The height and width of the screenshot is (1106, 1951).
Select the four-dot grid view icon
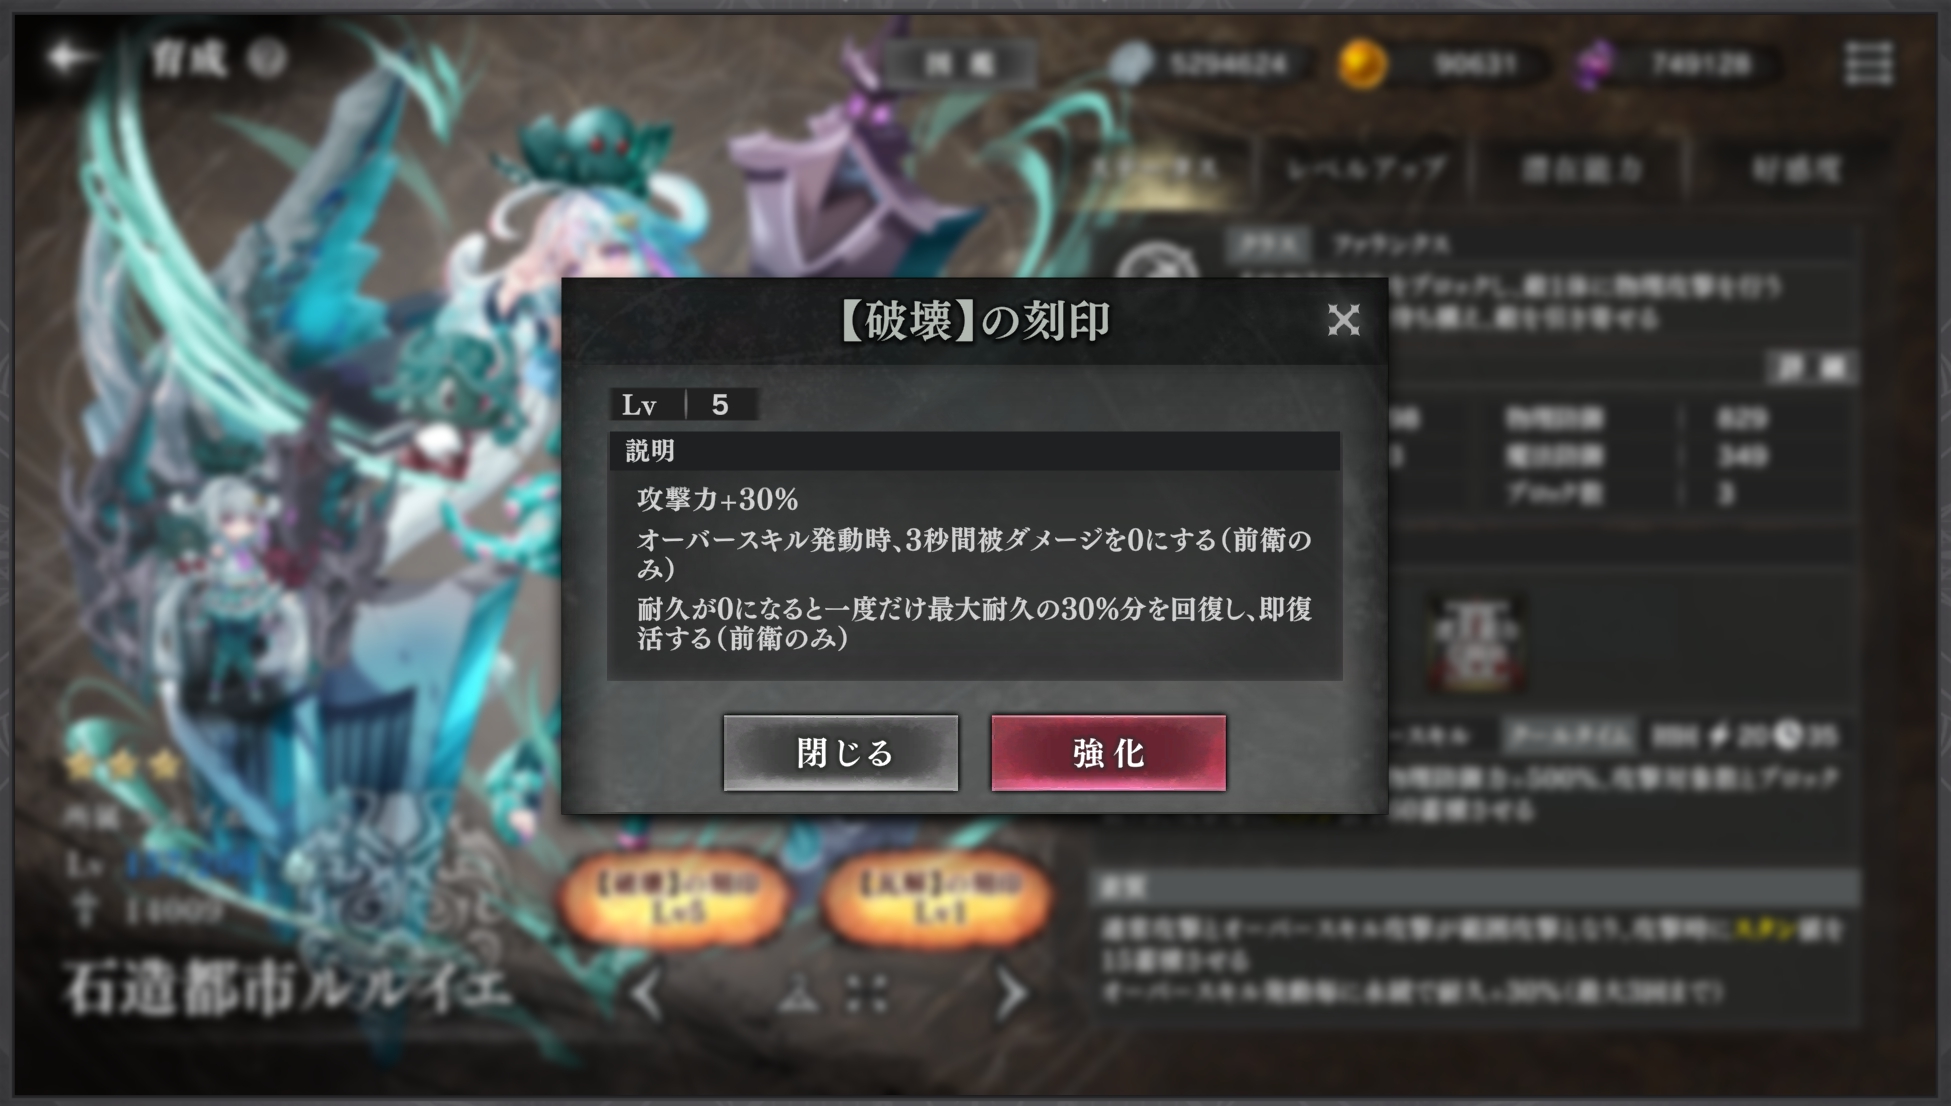click(866, 993)
